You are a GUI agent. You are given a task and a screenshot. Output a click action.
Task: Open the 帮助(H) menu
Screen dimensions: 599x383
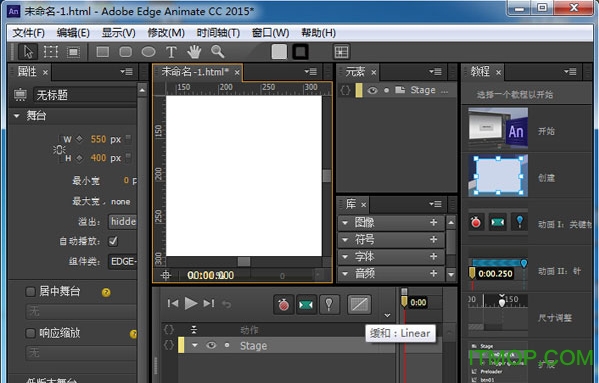click(x=318, y=33)
